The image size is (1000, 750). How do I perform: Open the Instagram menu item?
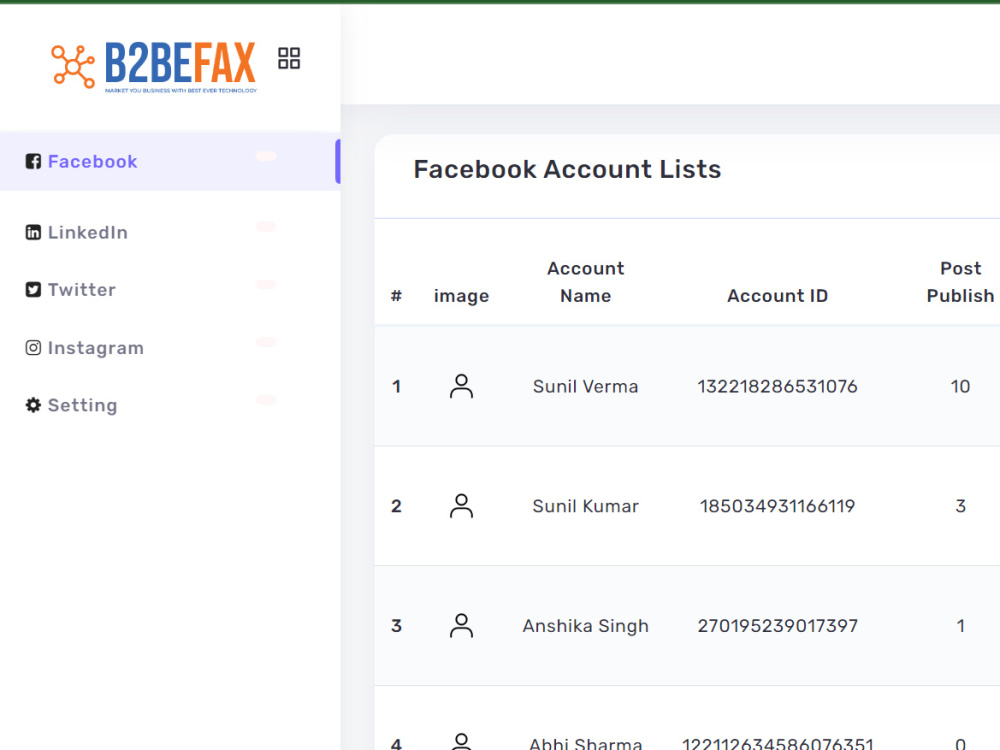pos(170,348)
